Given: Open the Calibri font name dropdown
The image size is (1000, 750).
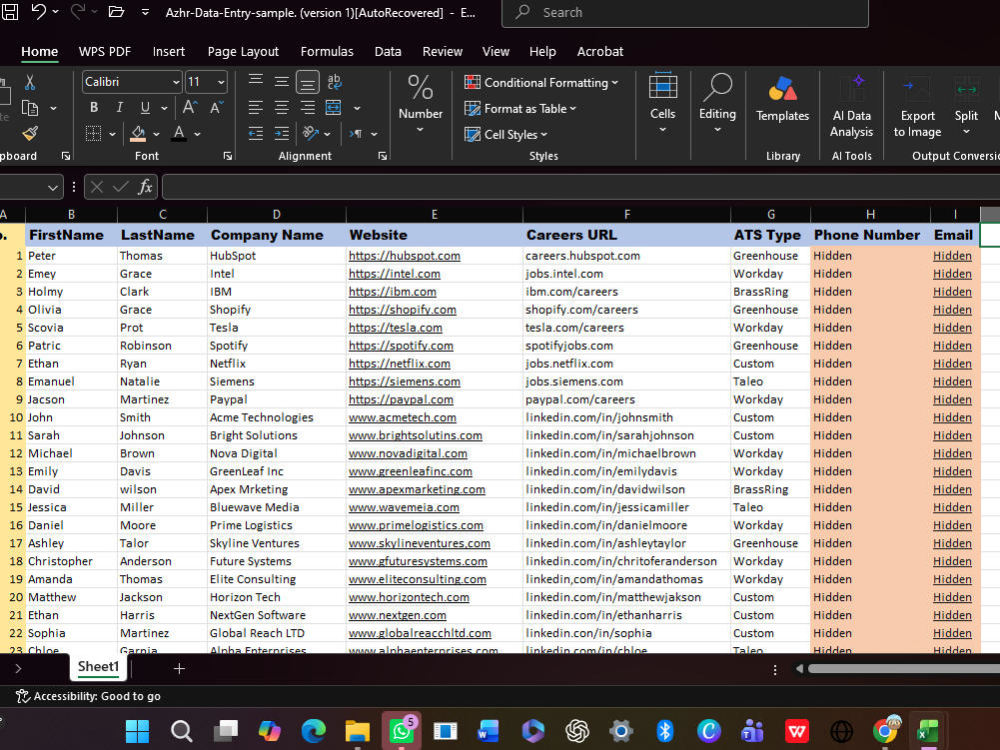Looking at the screenshot, I should click(176, 82).
